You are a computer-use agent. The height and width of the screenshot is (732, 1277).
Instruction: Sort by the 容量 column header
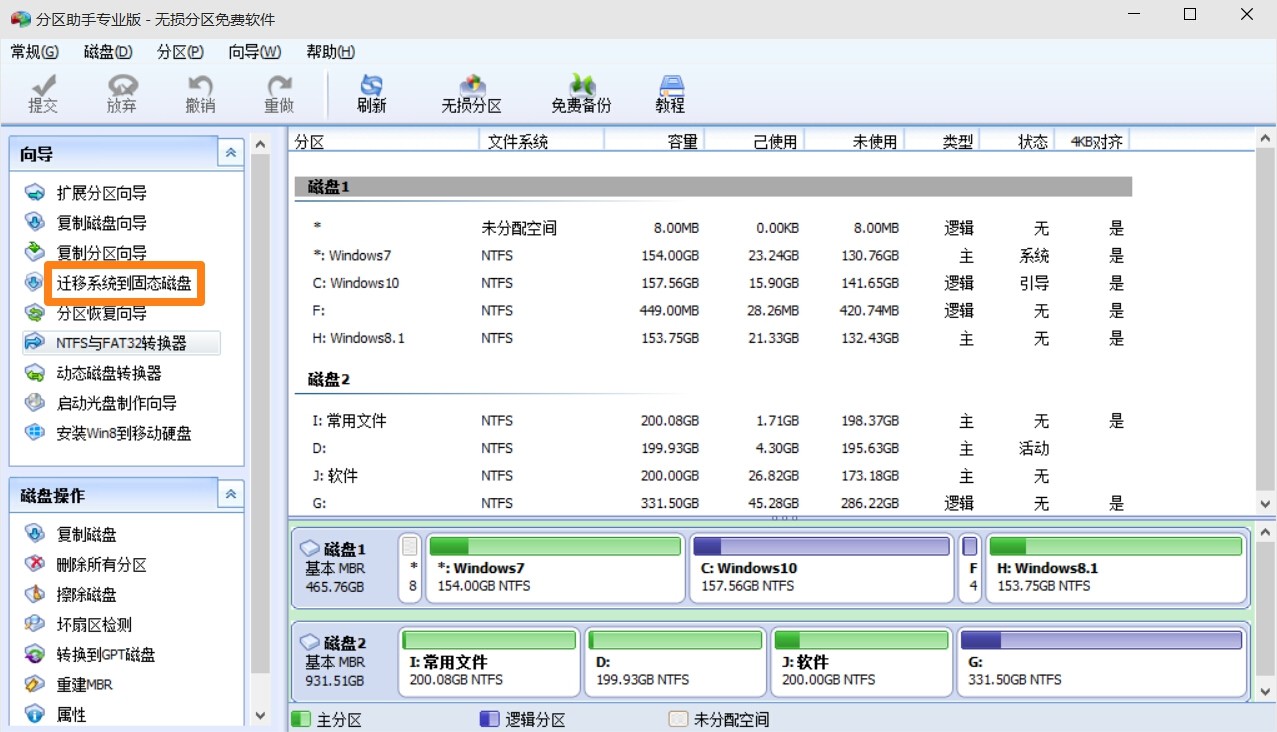(654, 142)
